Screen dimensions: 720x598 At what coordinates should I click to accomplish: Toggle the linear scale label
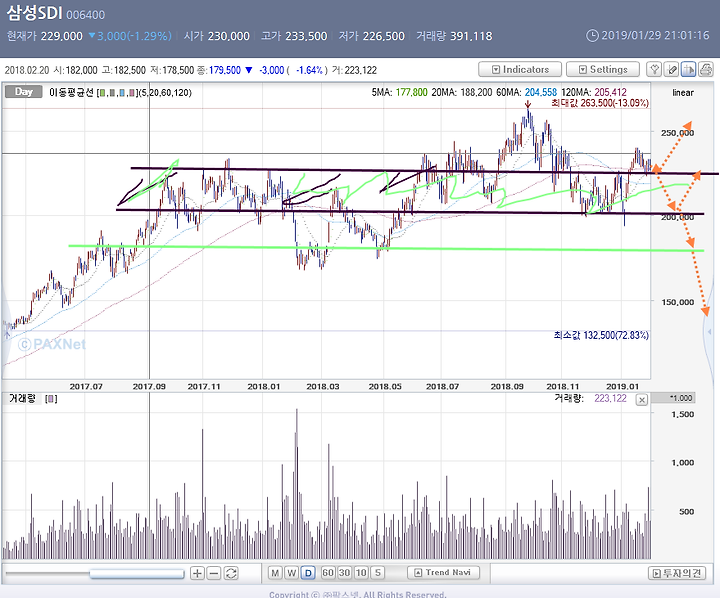tap(683, 92)
